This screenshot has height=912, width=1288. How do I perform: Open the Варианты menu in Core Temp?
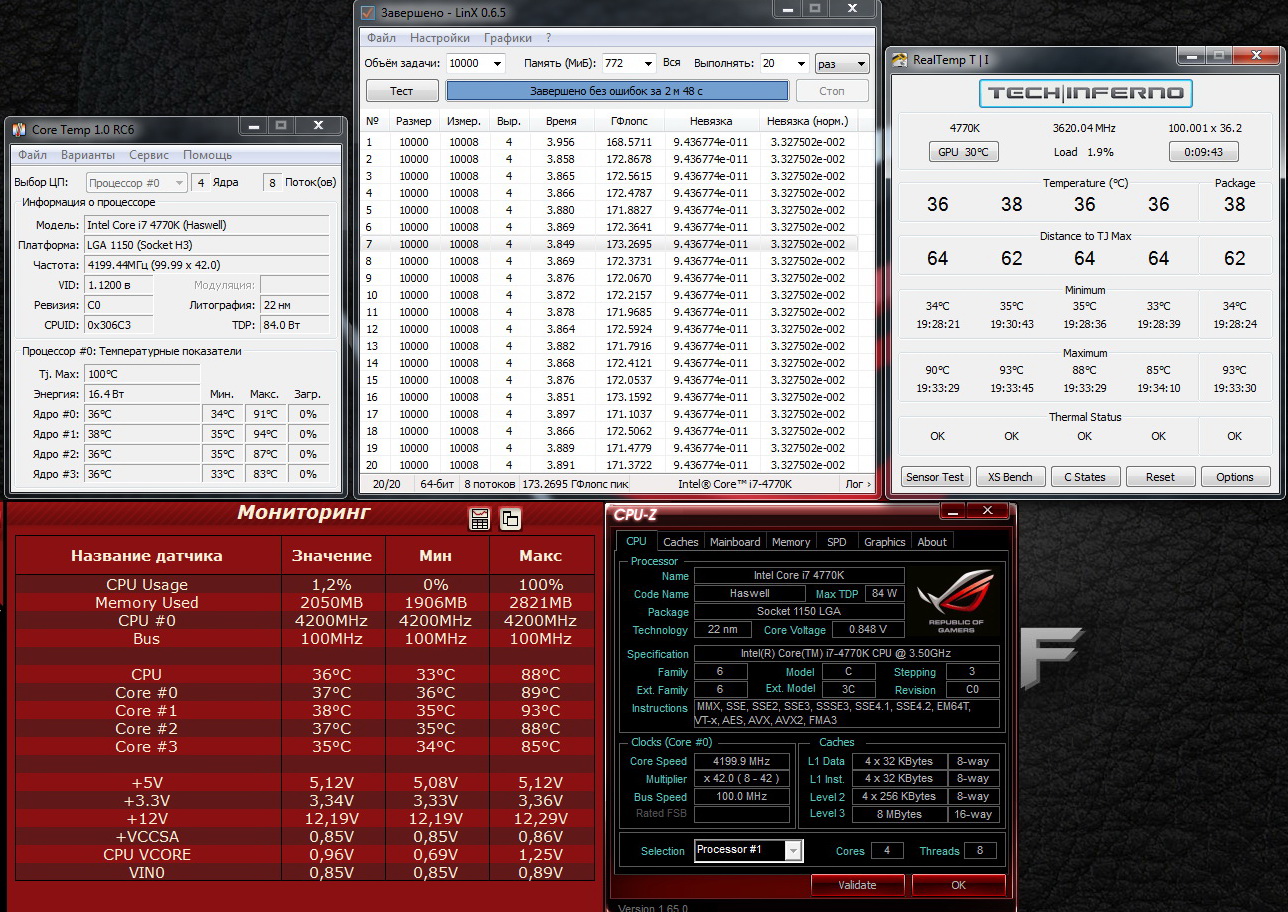point(88,155)
